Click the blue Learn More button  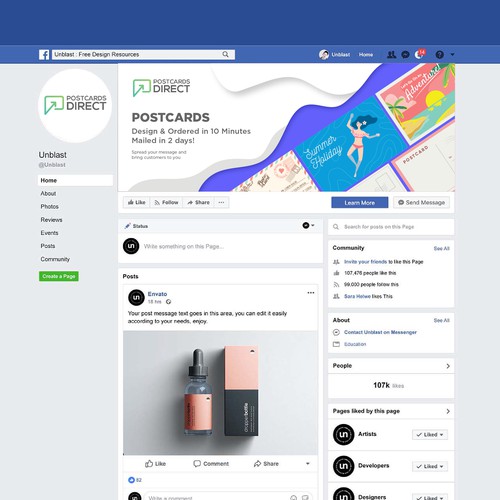click(360, 203)
